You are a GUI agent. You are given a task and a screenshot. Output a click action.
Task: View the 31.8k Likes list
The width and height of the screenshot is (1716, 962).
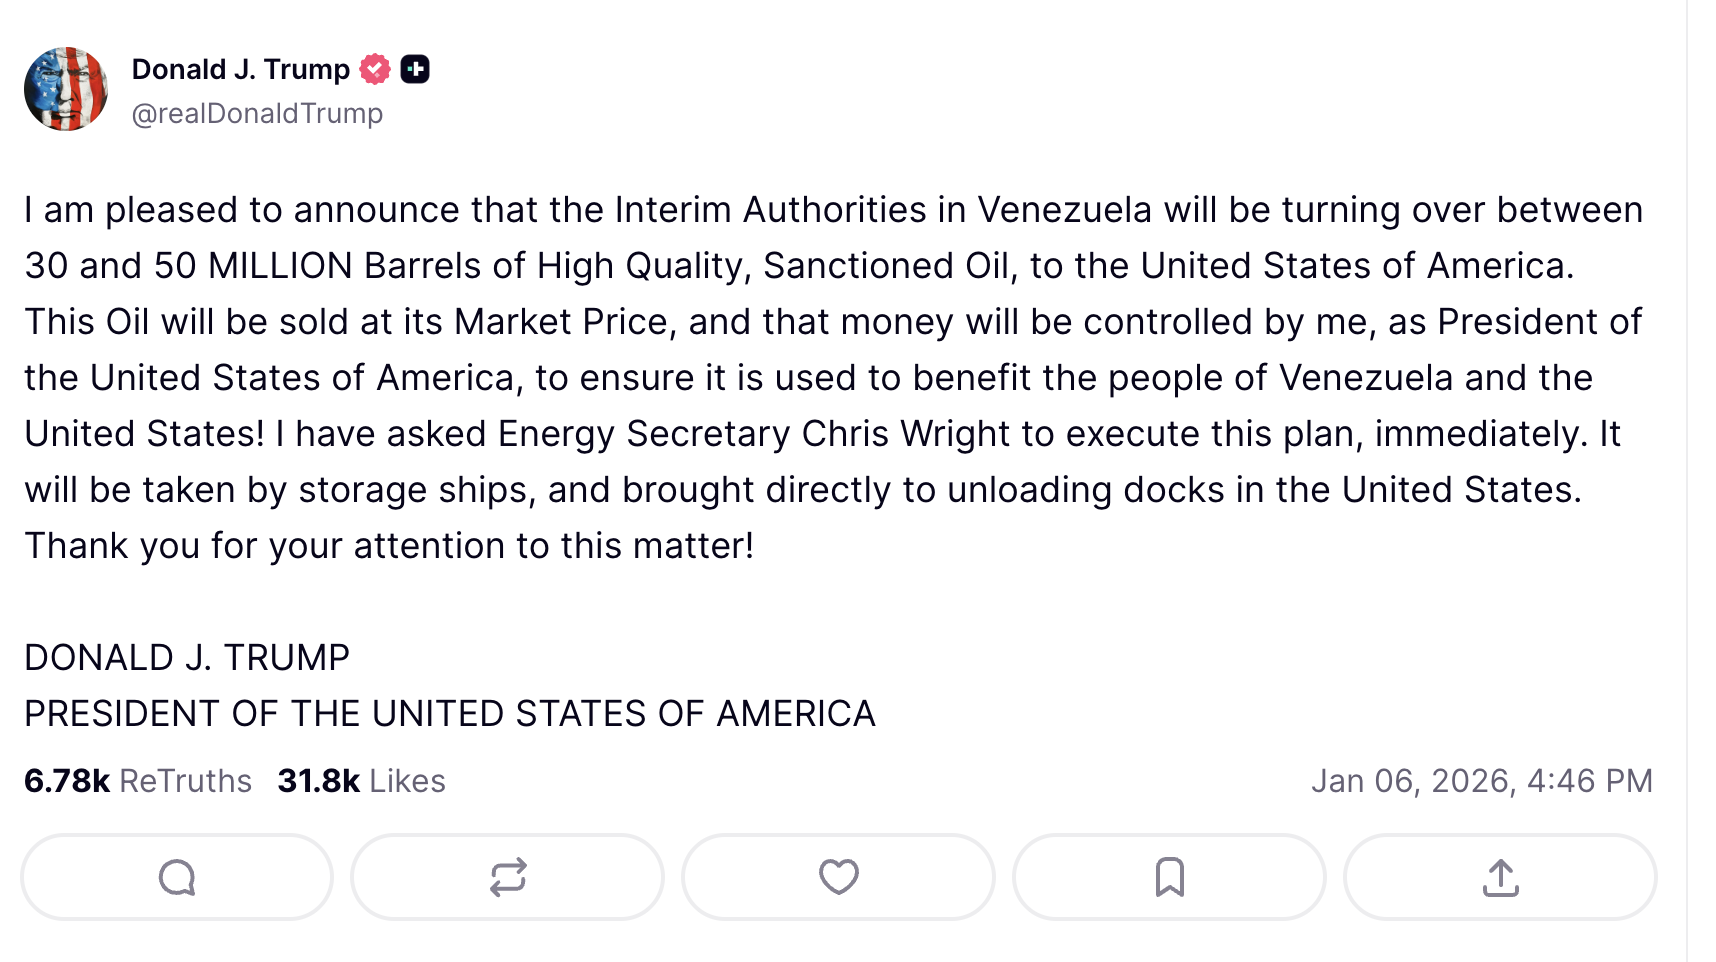(x=361, y=781)
